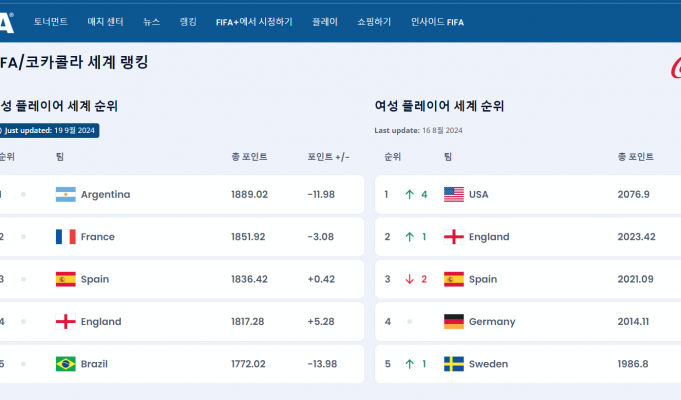The width and height of the screenshot is (681, 400).
Task: Click the women's England flag icon
Action: (x=453, y=237)
